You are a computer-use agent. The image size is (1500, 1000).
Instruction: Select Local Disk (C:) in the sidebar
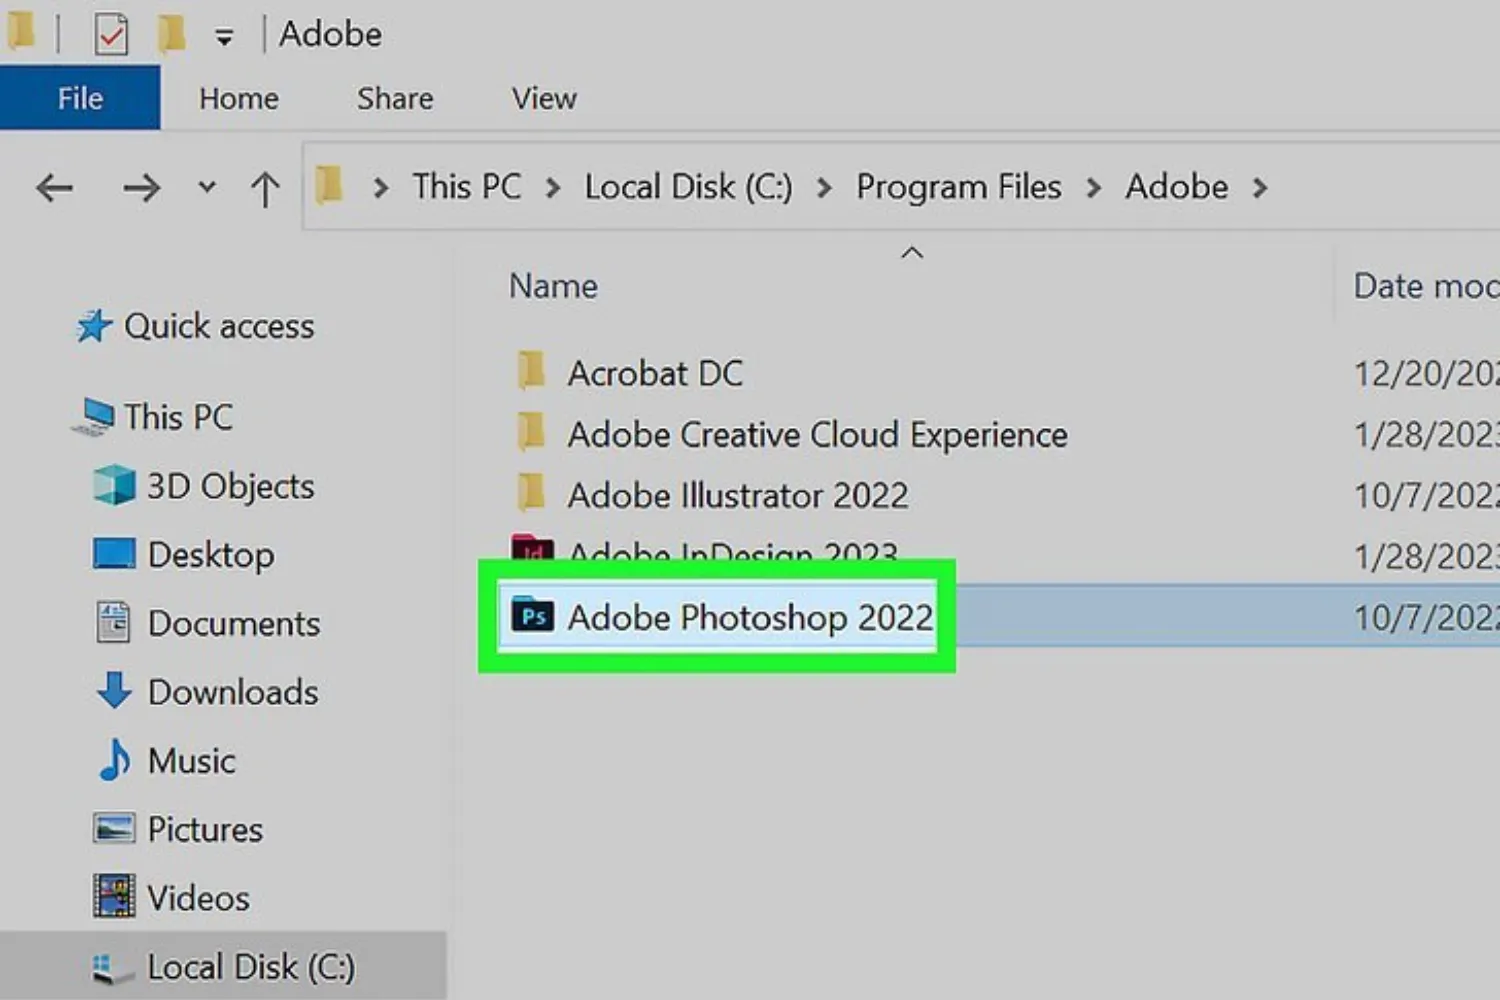(x=252, y=965)
